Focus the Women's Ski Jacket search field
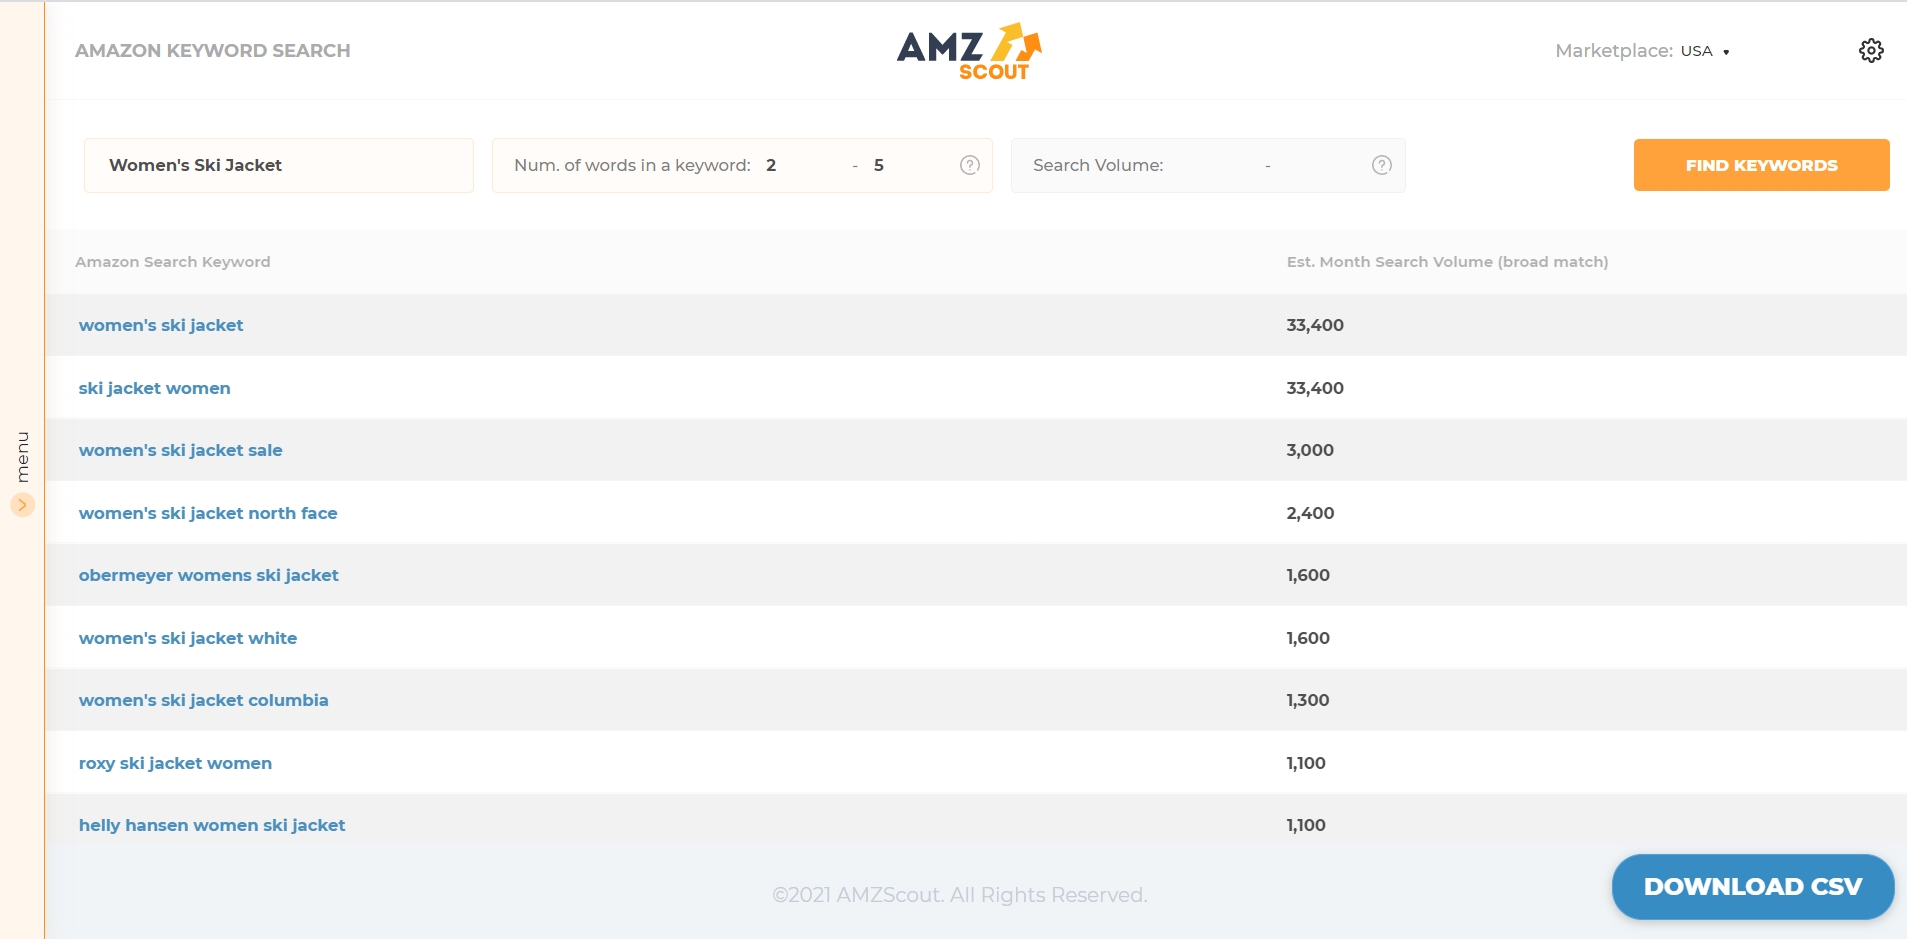The image size is (1907, 939). [x=279, y=165]
